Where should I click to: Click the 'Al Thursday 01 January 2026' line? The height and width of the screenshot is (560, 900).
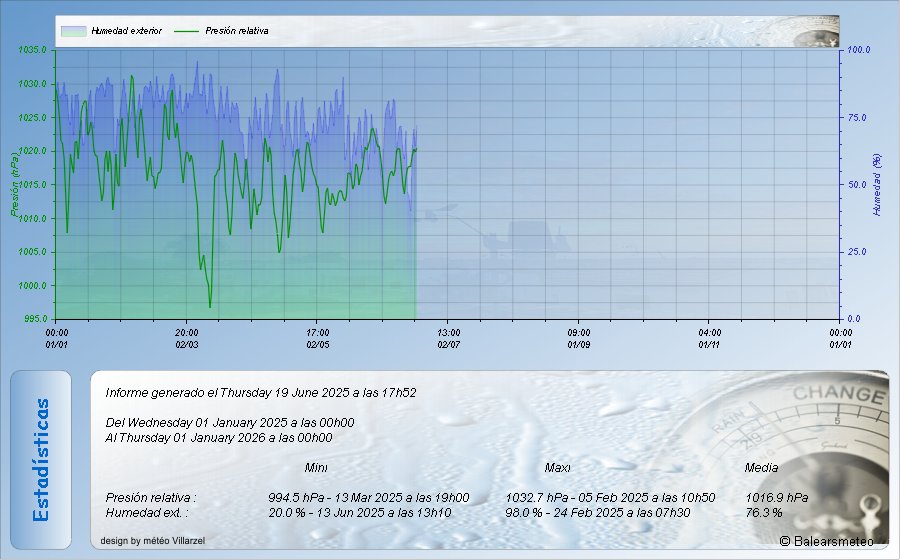(219, 438)
